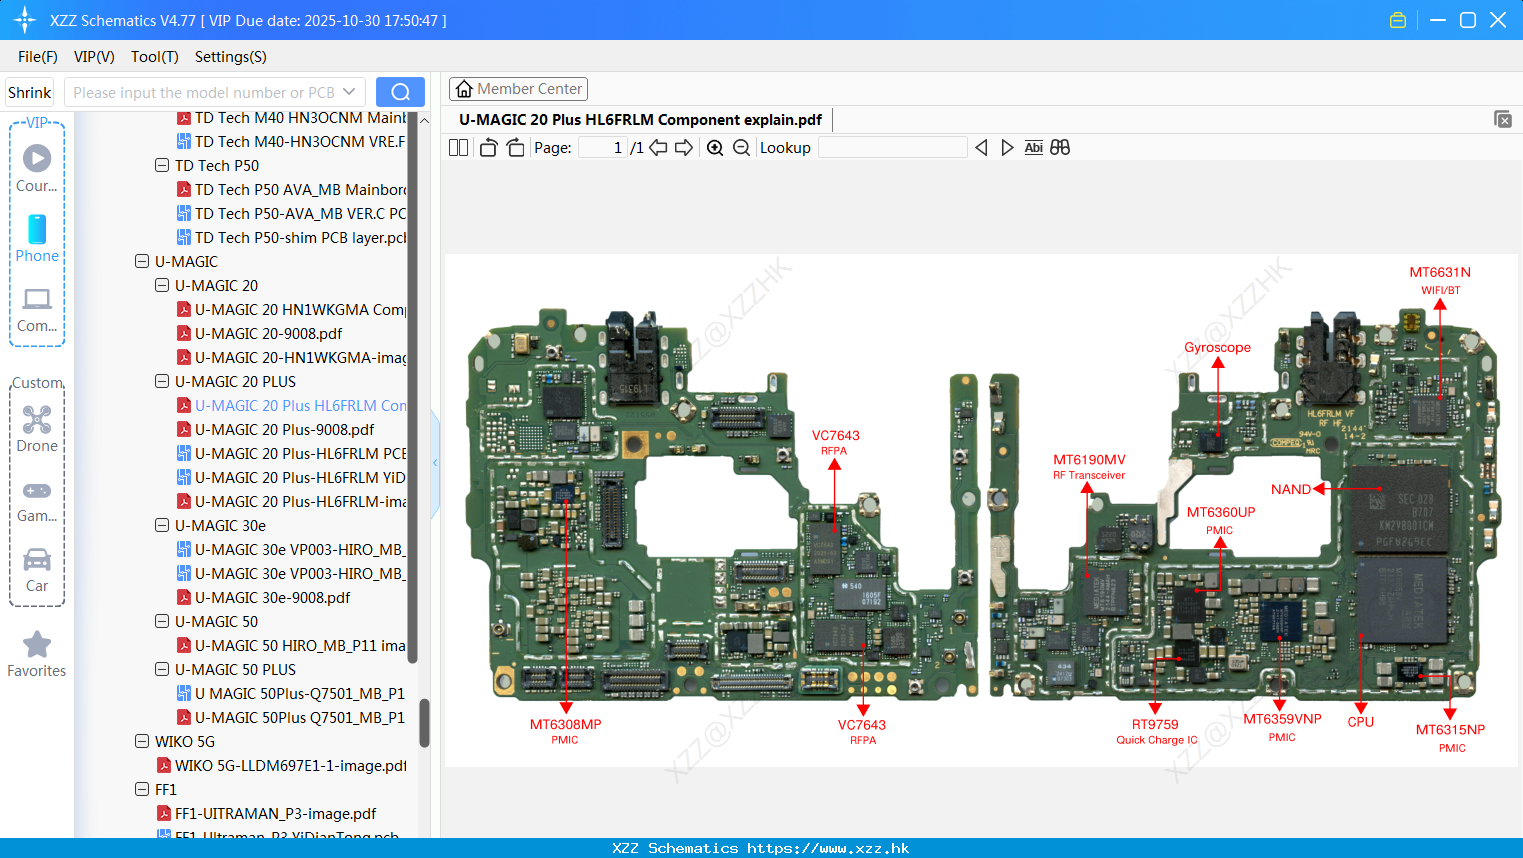The width and height of the screenshot is (1523, 858).
Task: Close the document tab panel icon
Action: tap(1503, 119)
